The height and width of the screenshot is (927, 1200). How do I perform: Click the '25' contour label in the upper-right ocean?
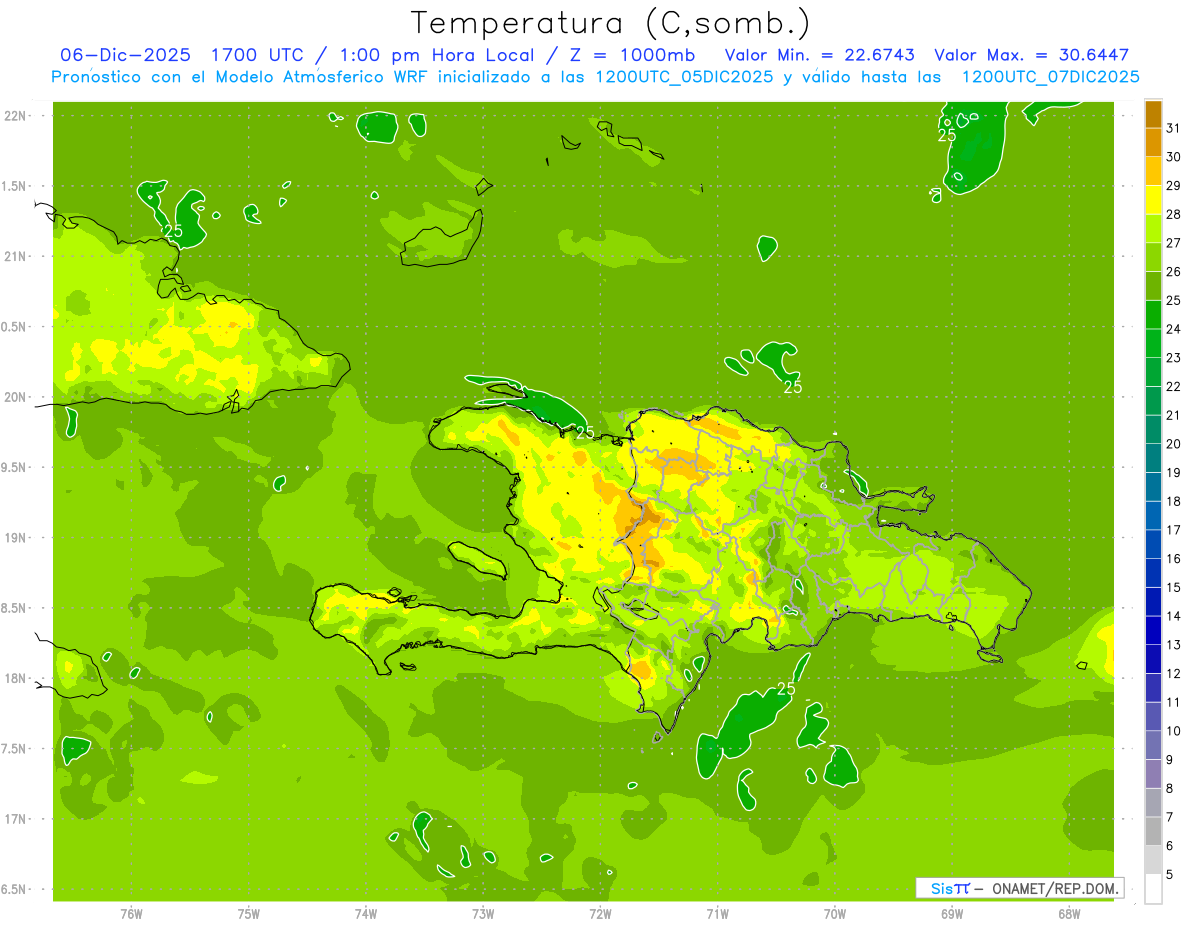click(x=947, y=136)
